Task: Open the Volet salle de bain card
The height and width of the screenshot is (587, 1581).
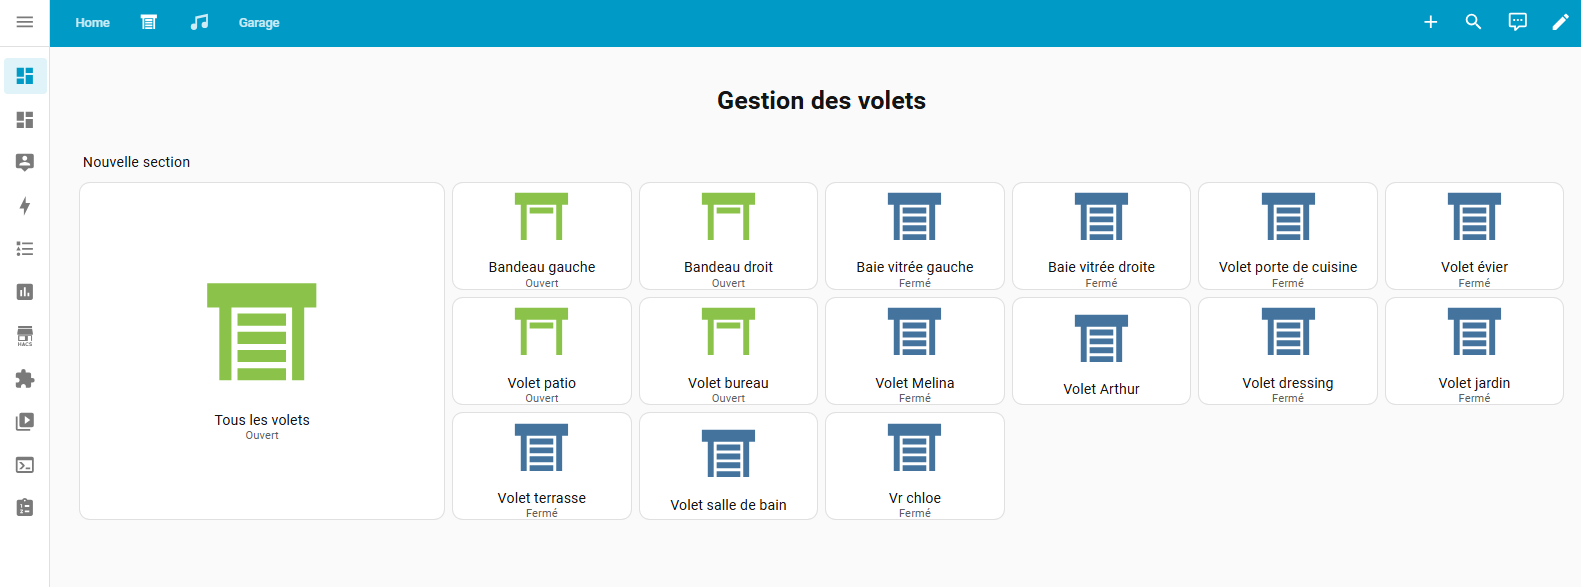Action: (728, 466)
